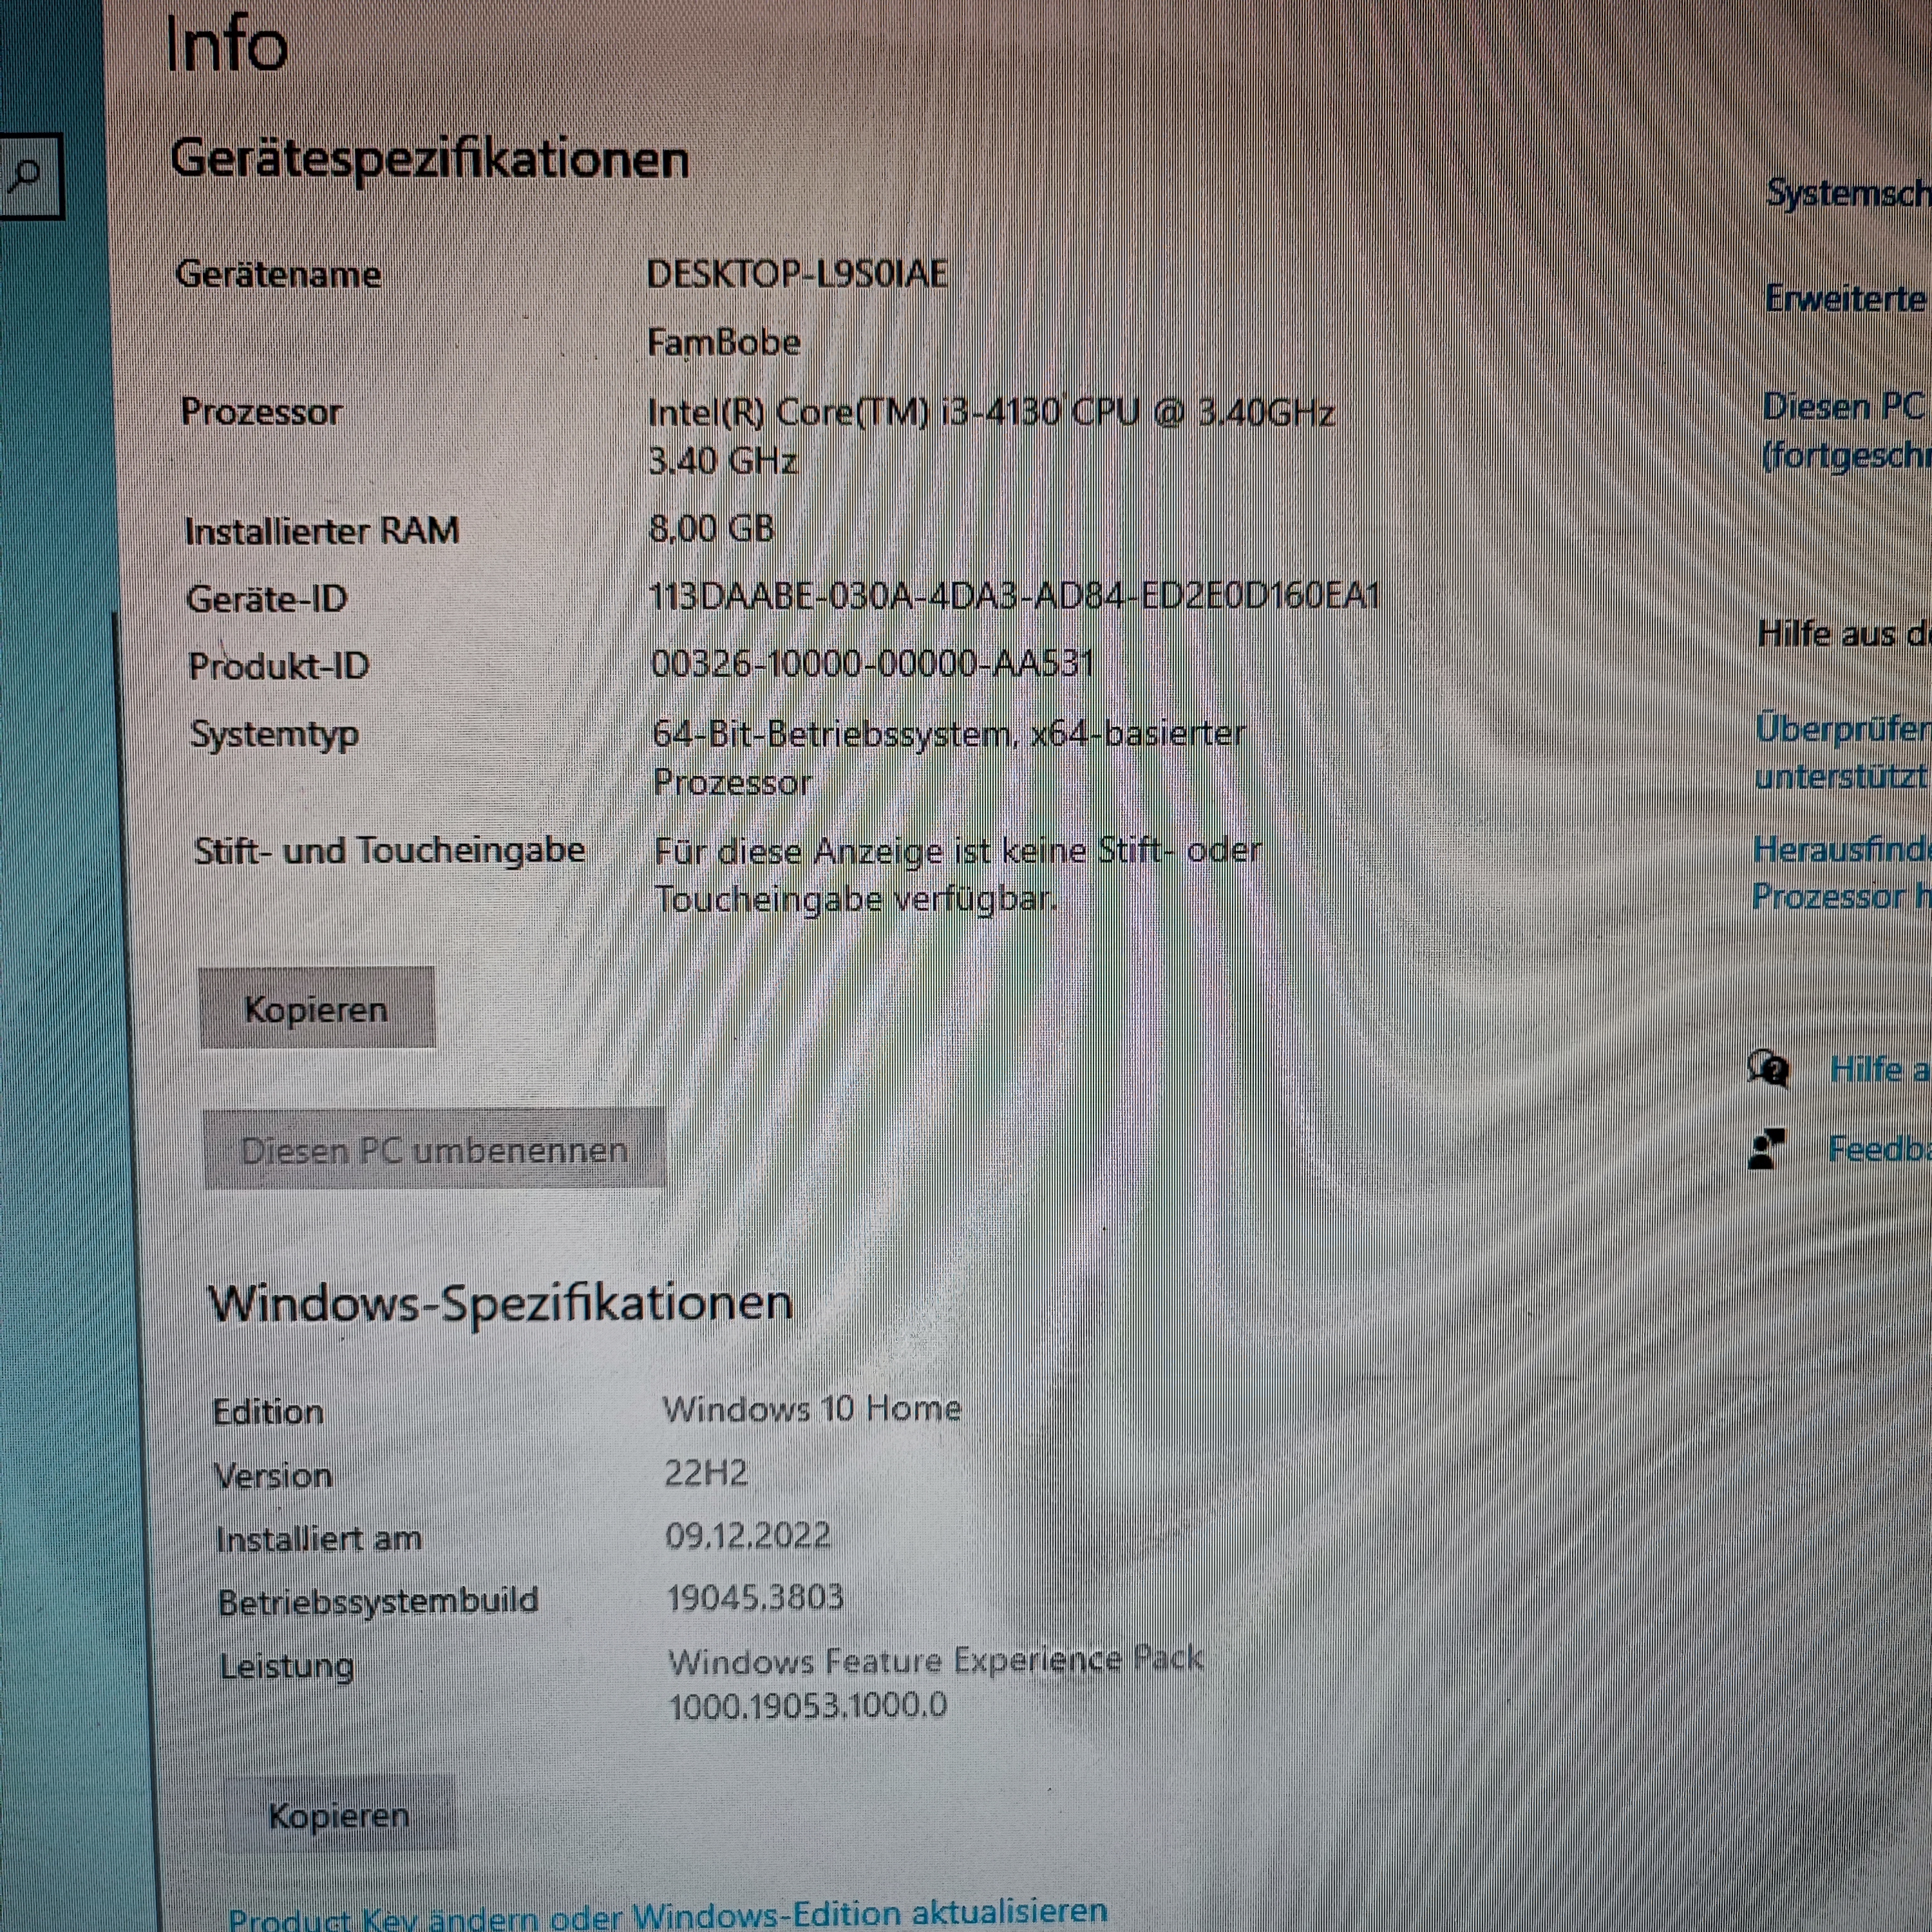The height and width of the screenshot is (1932, 1932).
Task: Open the Erweiterte system settings link
Action: [1846, 298]
